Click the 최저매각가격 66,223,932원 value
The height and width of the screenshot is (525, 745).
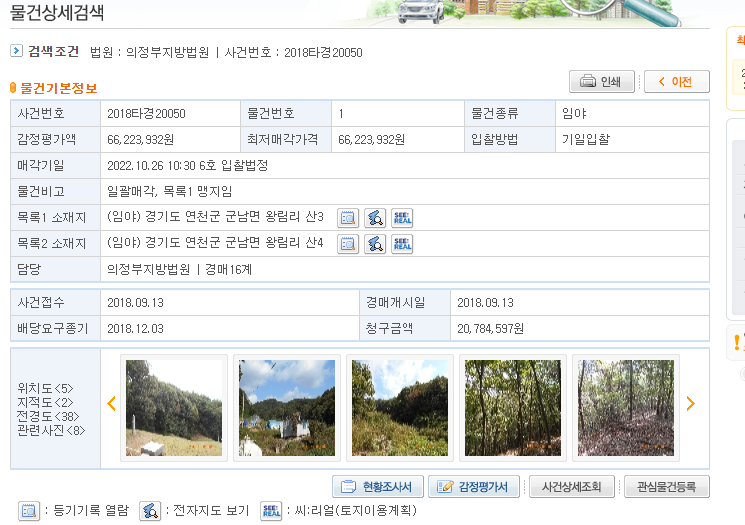coord(372,140)
